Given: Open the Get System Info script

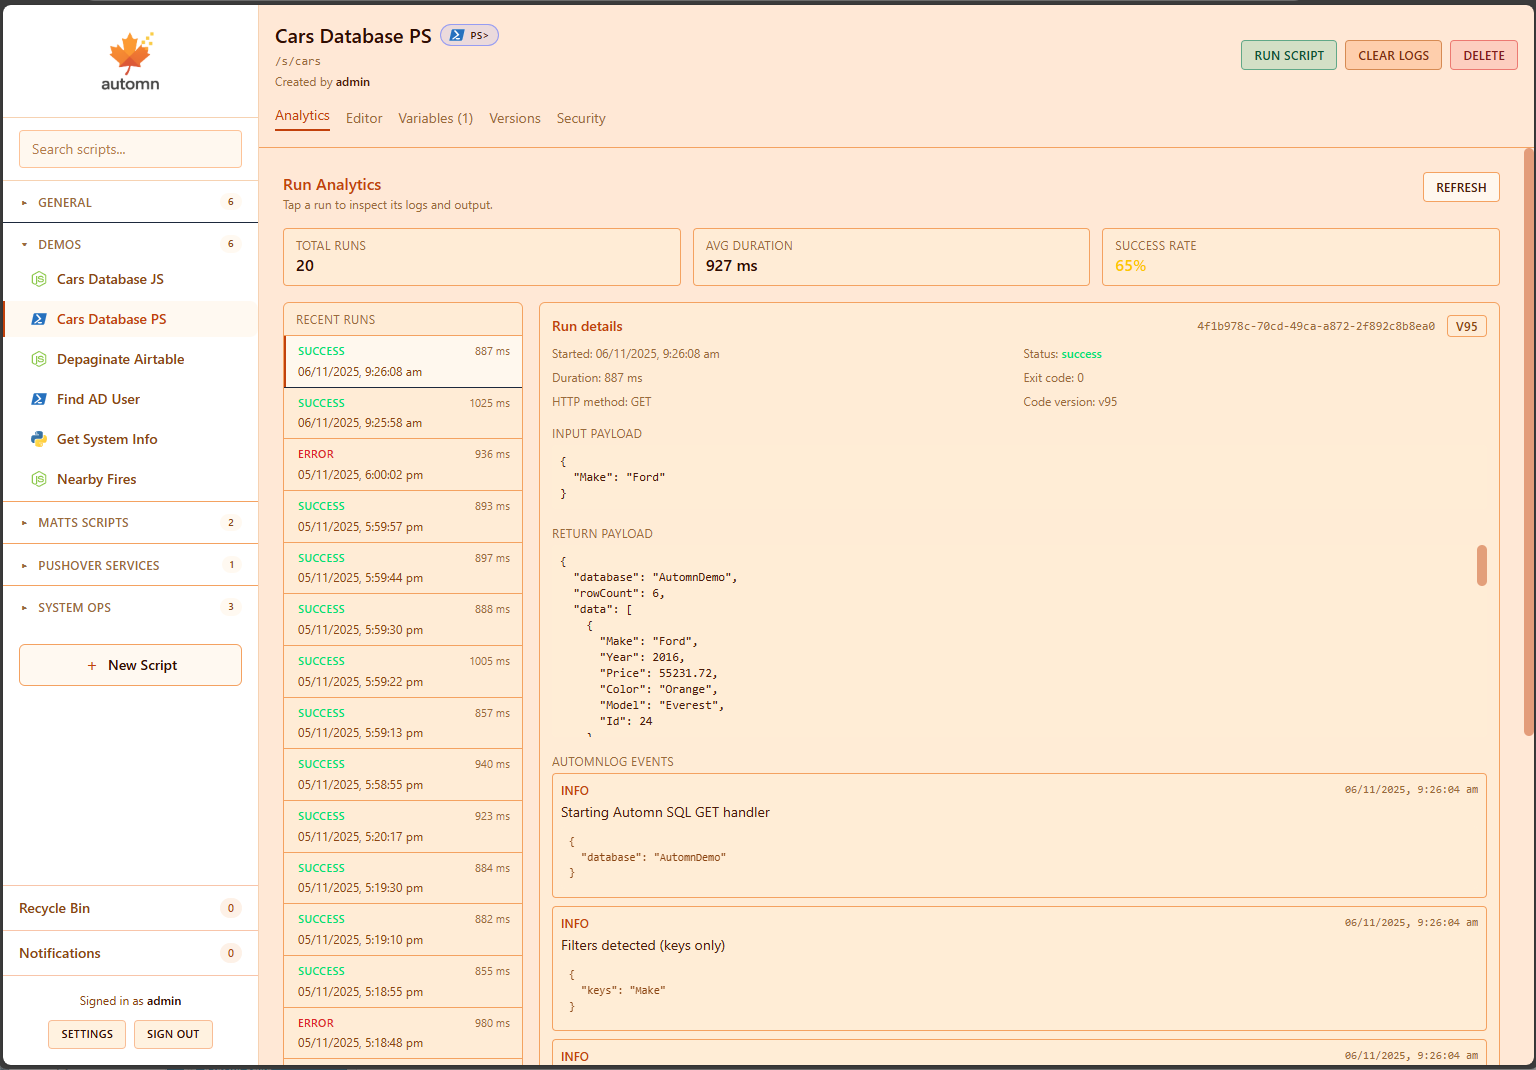Looking at the screenshot, I should [130, 439].
